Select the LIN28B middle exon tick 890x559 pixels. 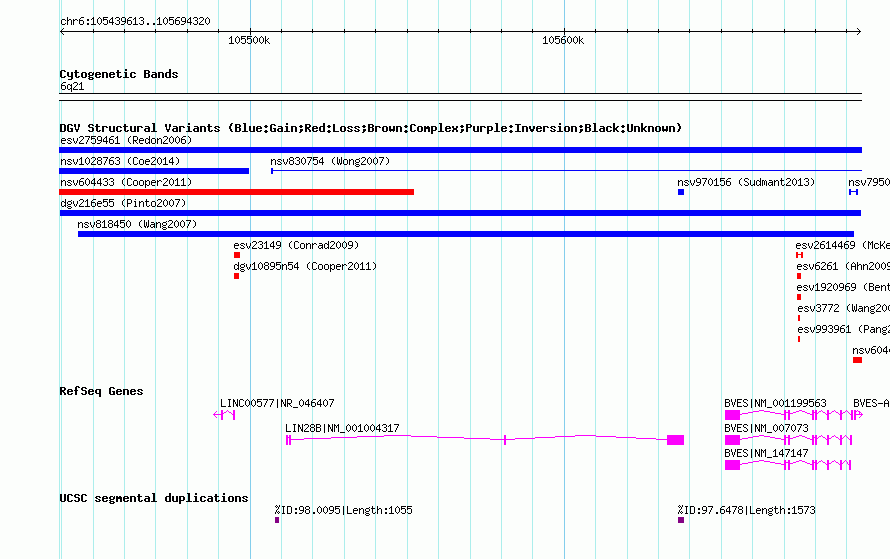(x=505, y=440)
